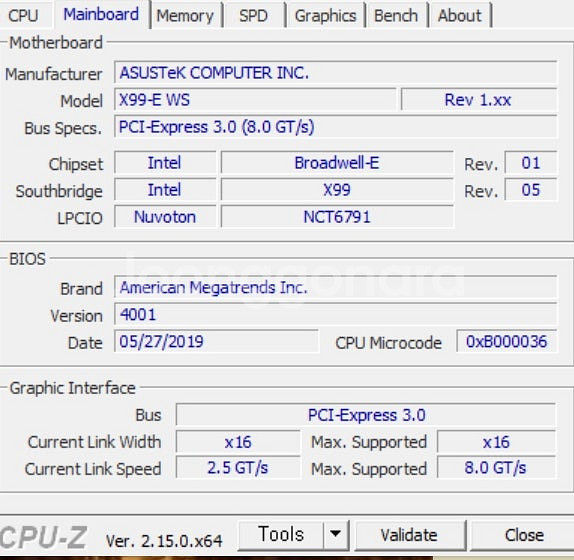Image resolution: width=574 pixels, height=560 pixels.
Task: Click the Current Link Speed label
Action: 93,469
